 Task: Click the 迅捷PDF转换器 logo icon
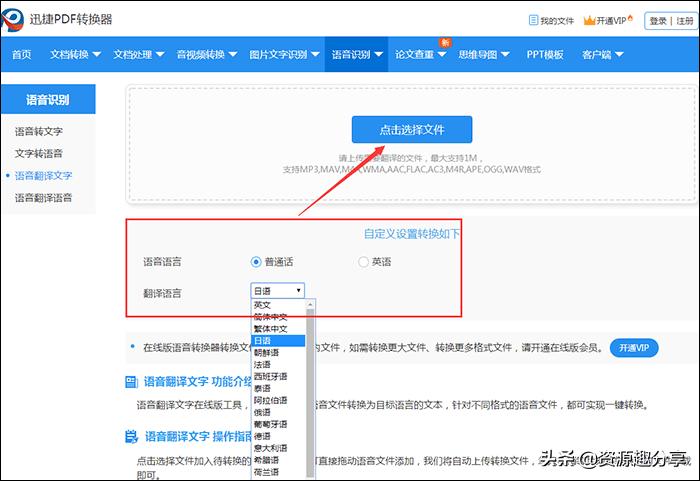click(x=12, y=20)
